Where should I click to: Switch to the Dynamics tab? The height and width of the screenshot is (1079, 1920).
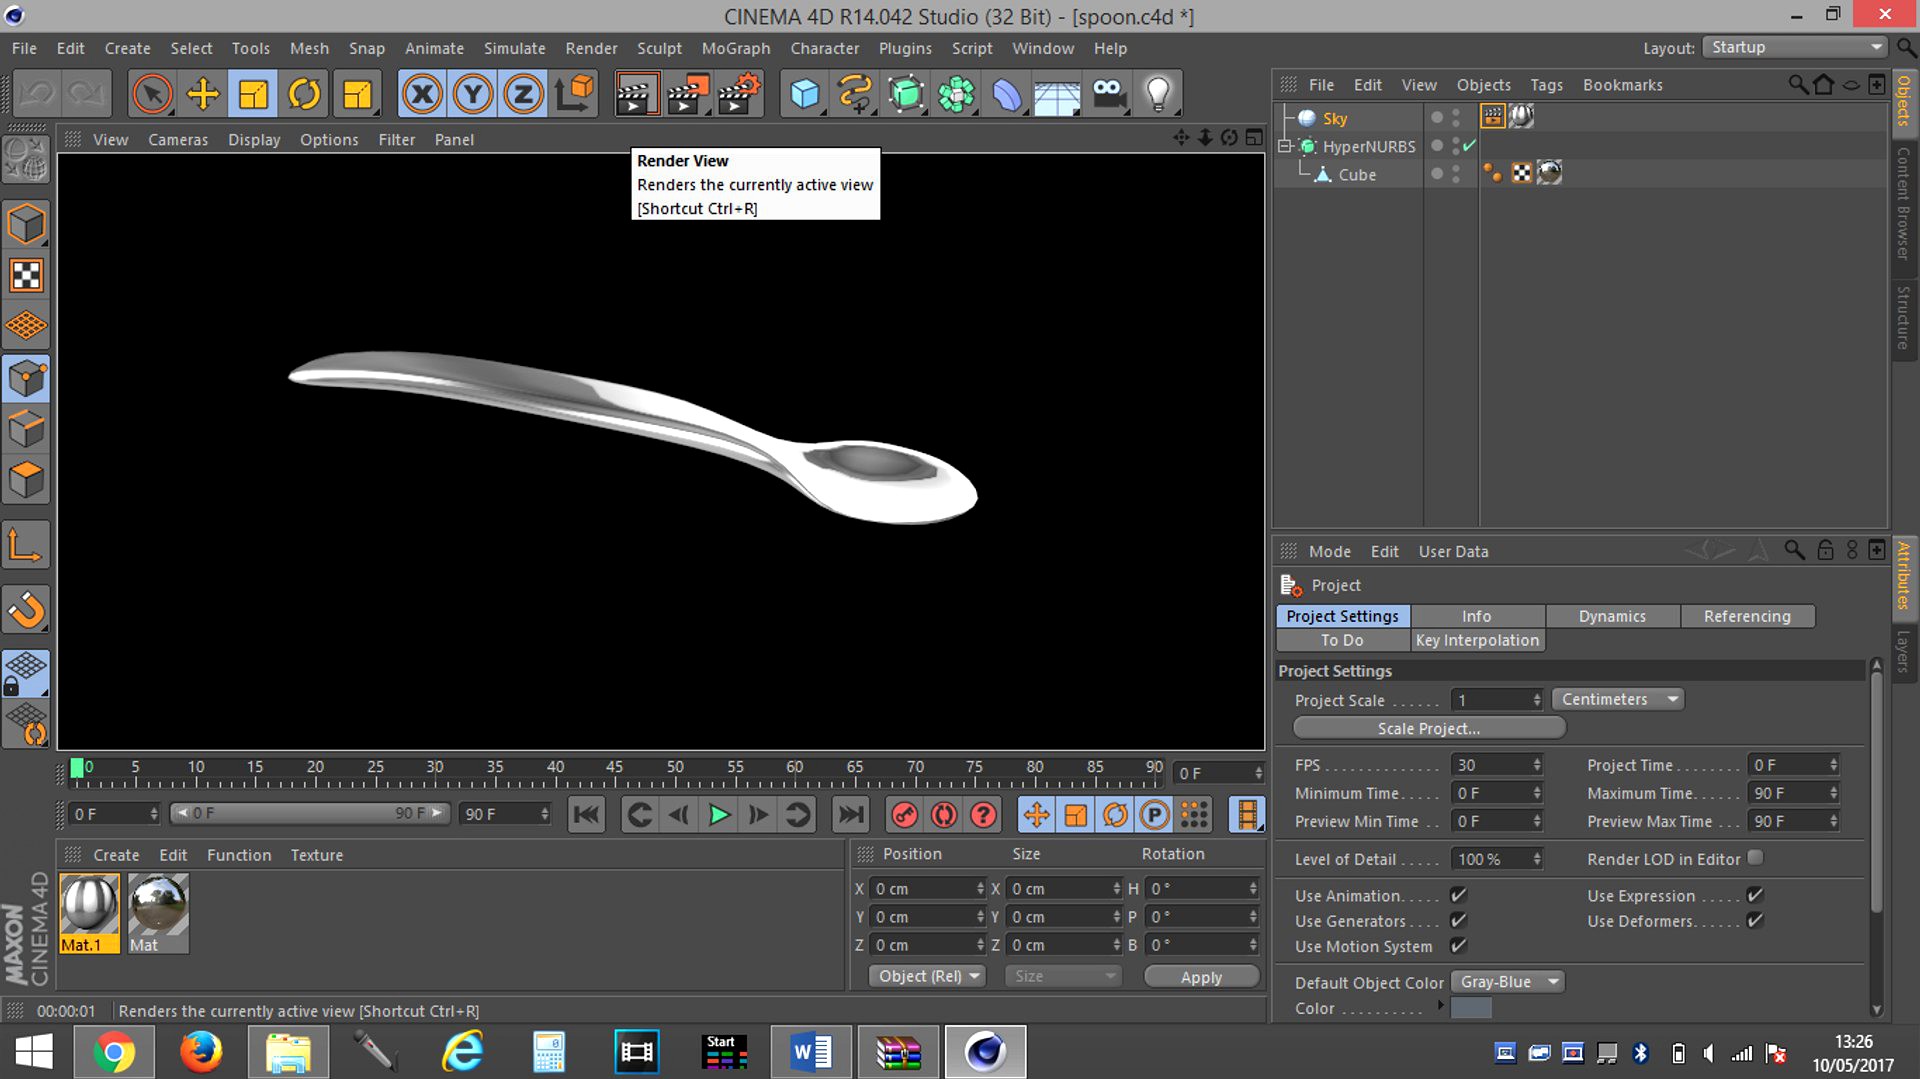(1612, 616)
